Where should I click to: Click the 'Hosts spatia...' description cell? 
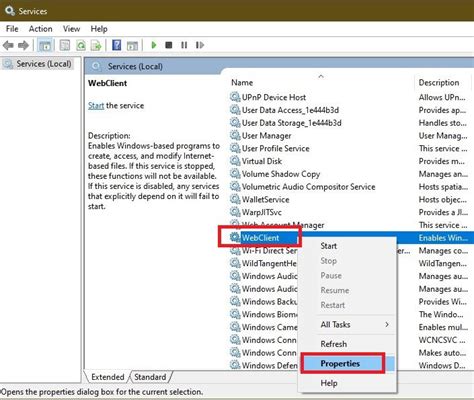pyautogui.click(x=443, y=187)
